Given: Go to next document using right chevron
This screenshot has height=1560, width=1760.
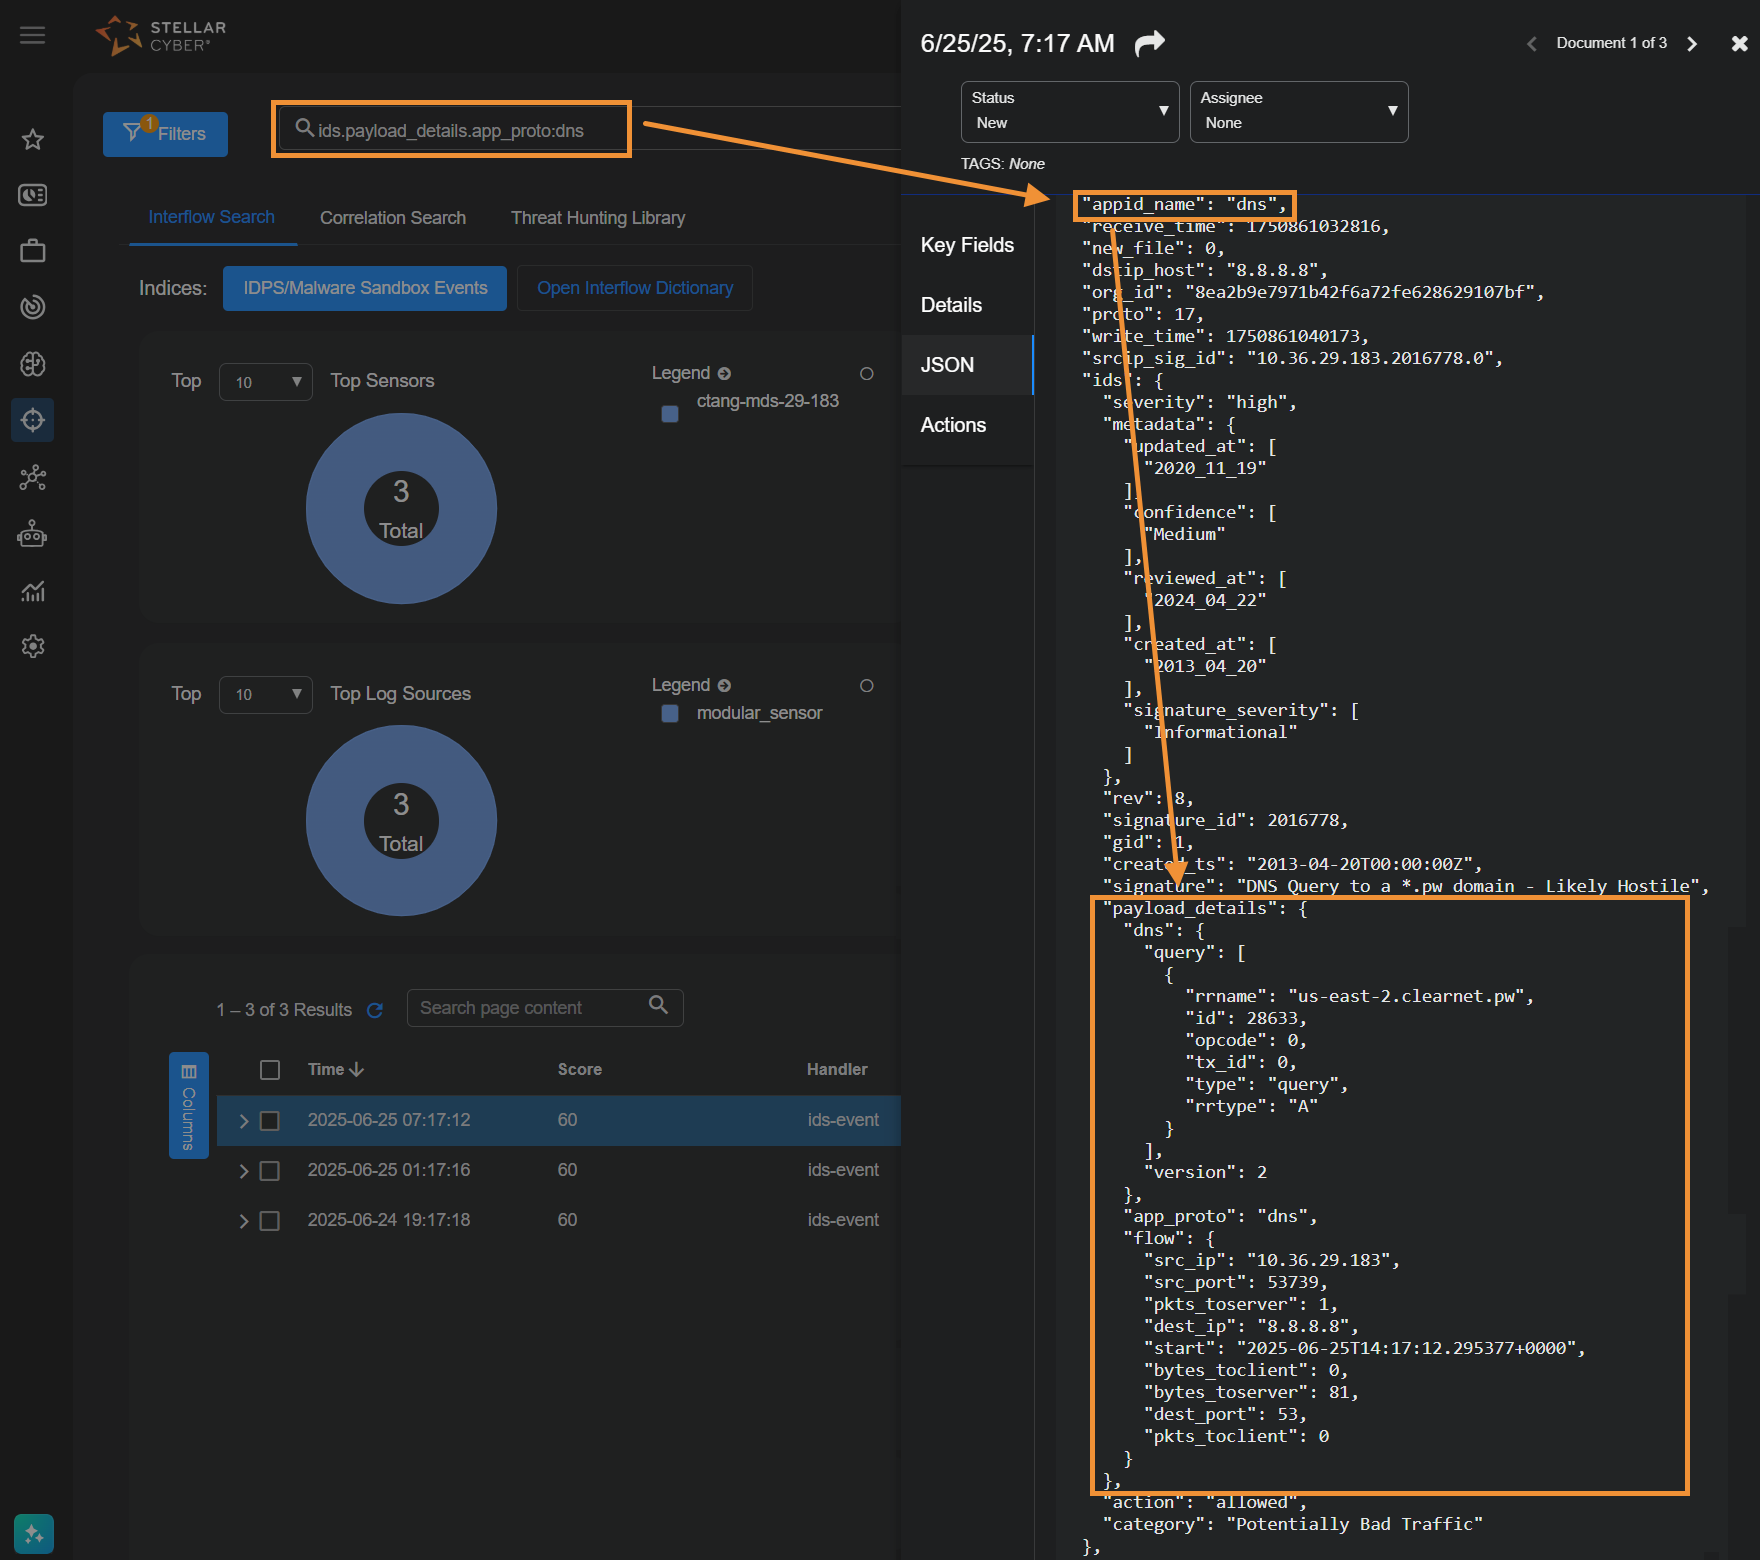Looking at the screenshot, I should (1692, 43).
